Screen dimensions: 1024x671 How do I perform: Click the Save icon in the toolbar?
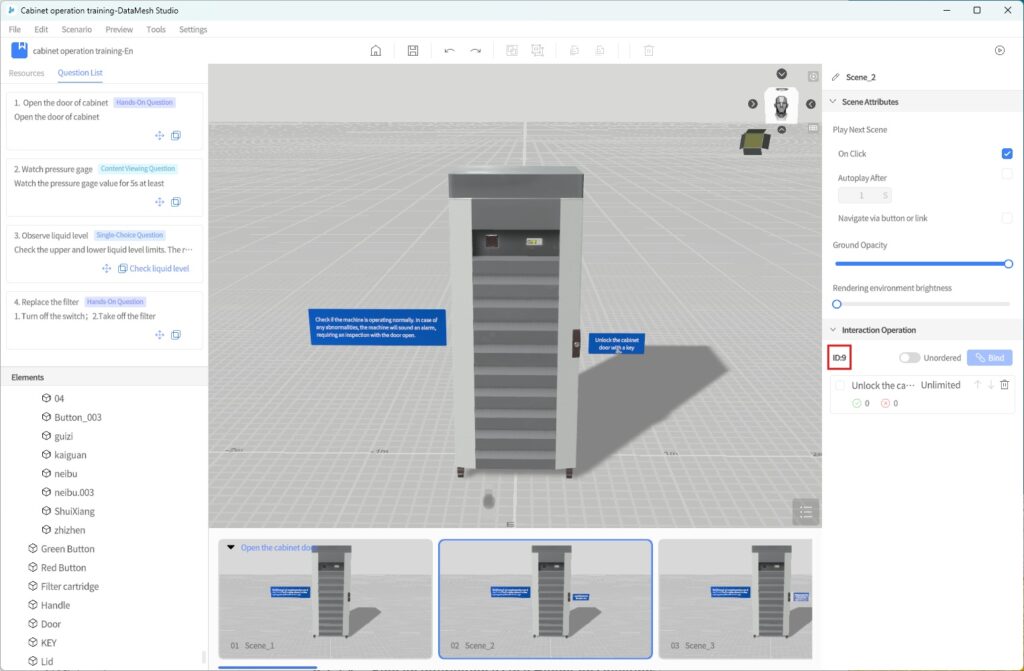click(413, 50)
